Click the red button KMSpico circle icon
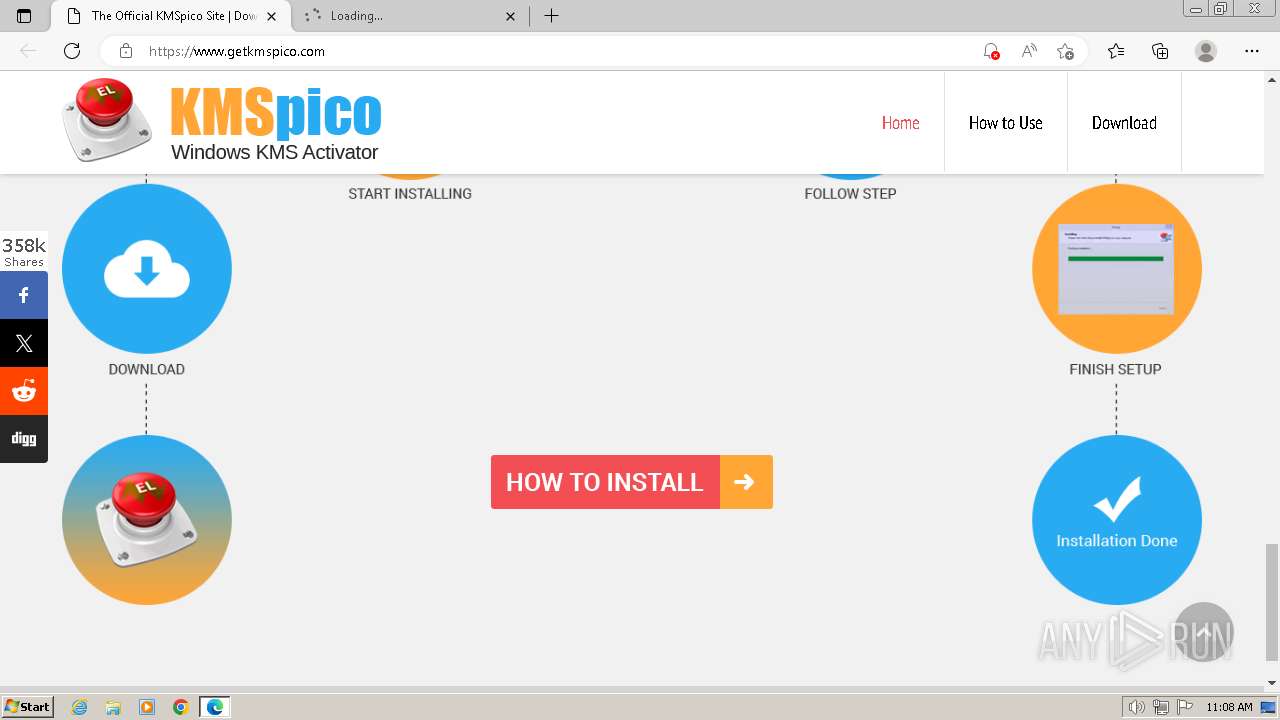Viewport: 1280px width, 720px height. 147,520
